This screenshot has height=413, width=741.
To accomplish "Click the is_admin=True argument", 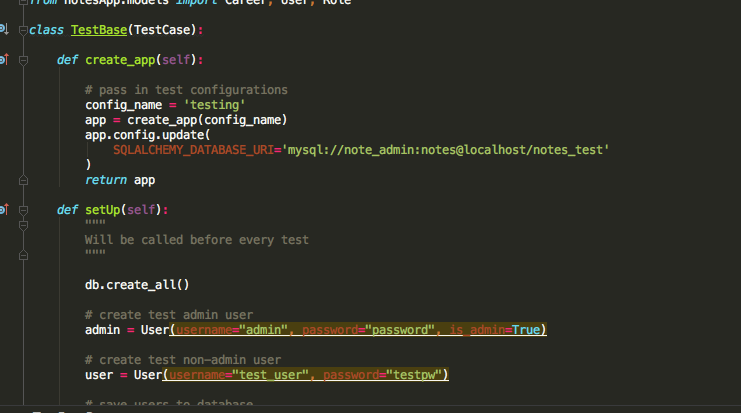I will (496, 330).
